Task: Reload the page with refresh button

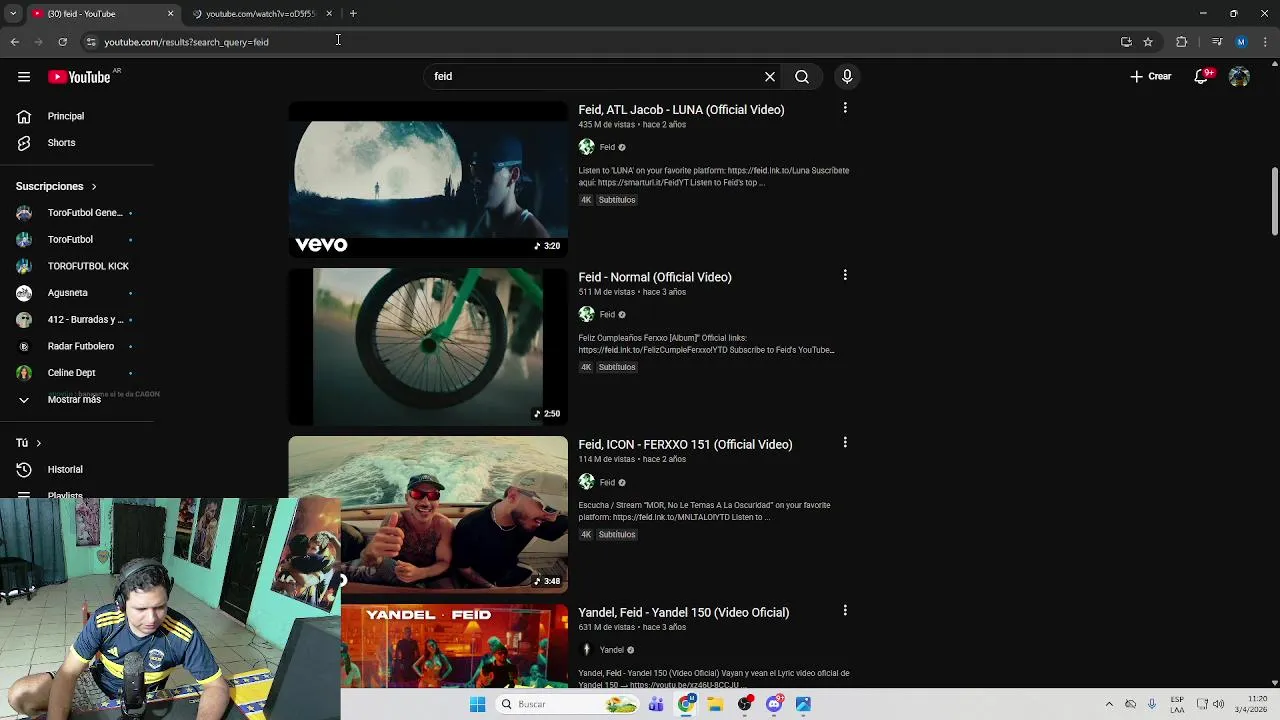Action: pos(62,42)
